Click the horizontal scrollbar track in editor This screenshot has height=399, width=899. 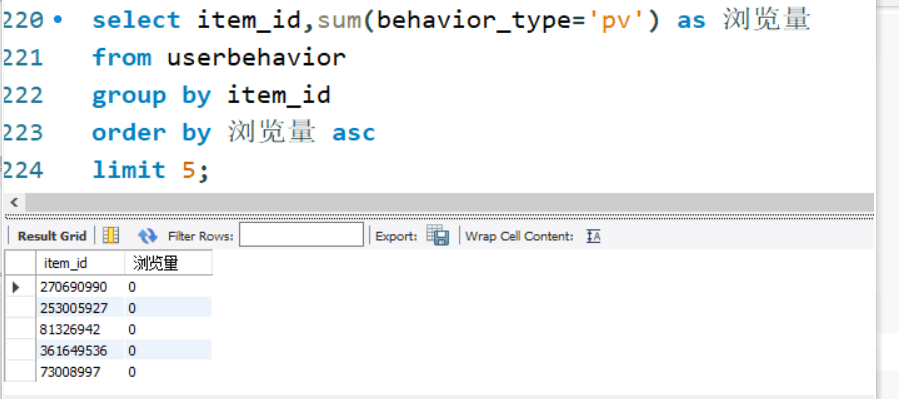449,202
